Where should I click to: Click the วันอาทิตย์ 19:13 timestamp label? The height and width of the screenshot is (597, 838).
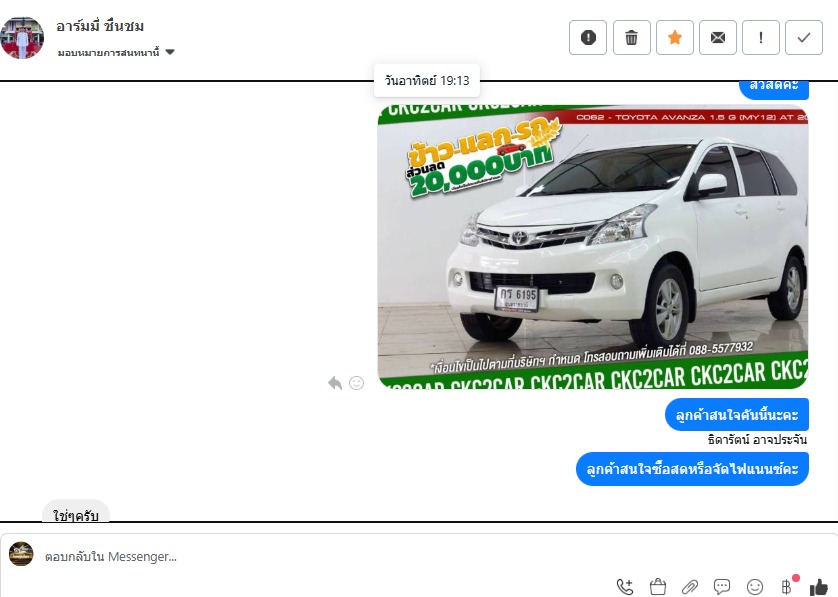426,81
